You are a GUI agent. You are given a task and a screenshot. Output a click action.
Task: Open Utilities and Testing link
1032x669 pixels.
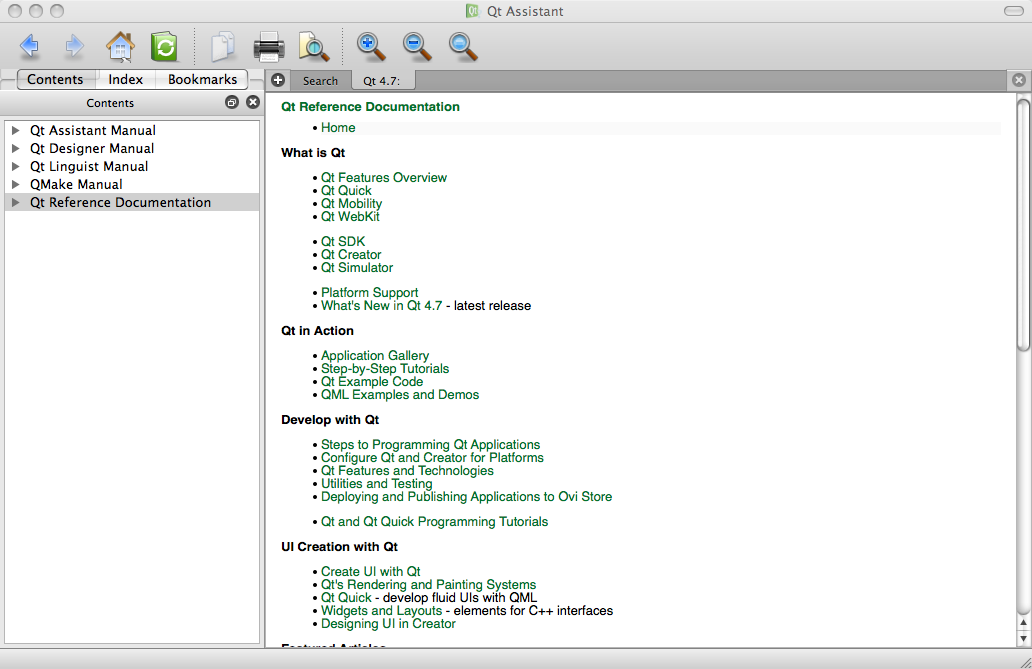coord(376,484)
